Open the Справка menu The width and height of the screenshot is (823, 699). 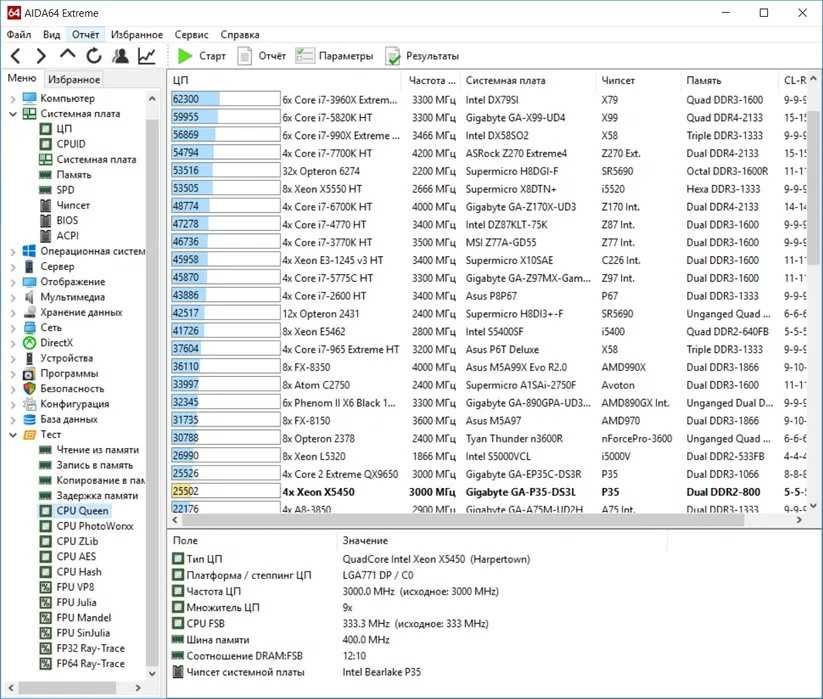click(x=240, y=35)
